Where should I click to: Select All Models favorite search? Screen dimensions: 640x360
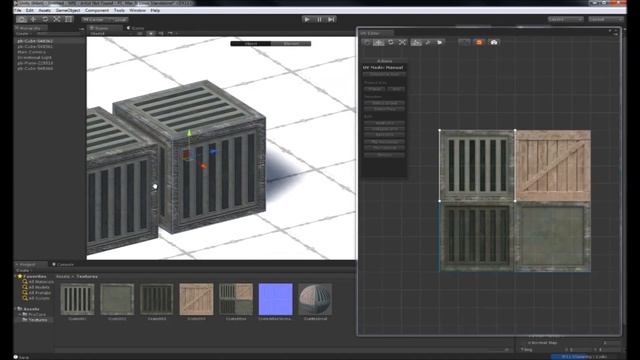tap(36, 287)
